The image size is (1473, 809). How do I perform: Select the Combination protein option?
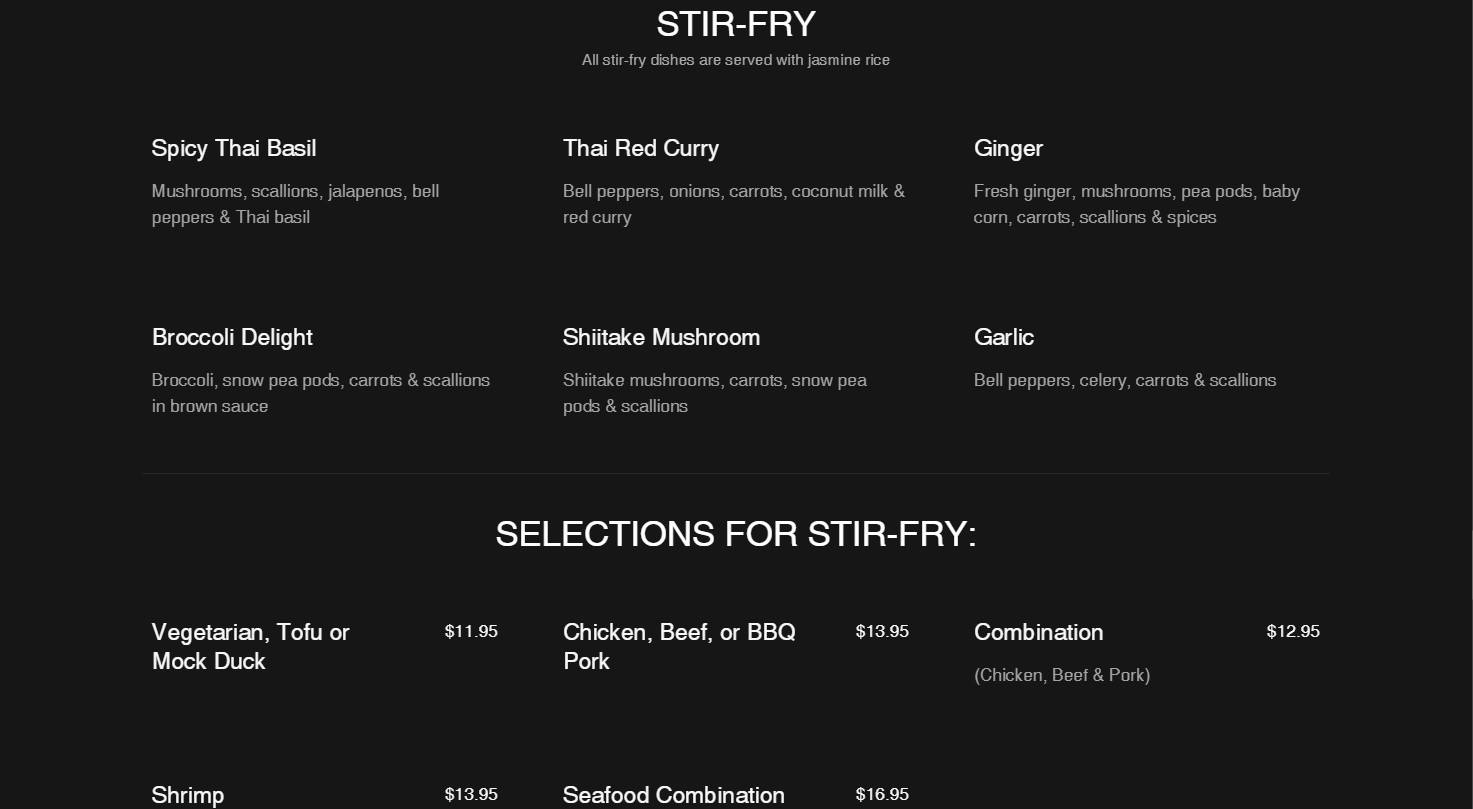1039,632
